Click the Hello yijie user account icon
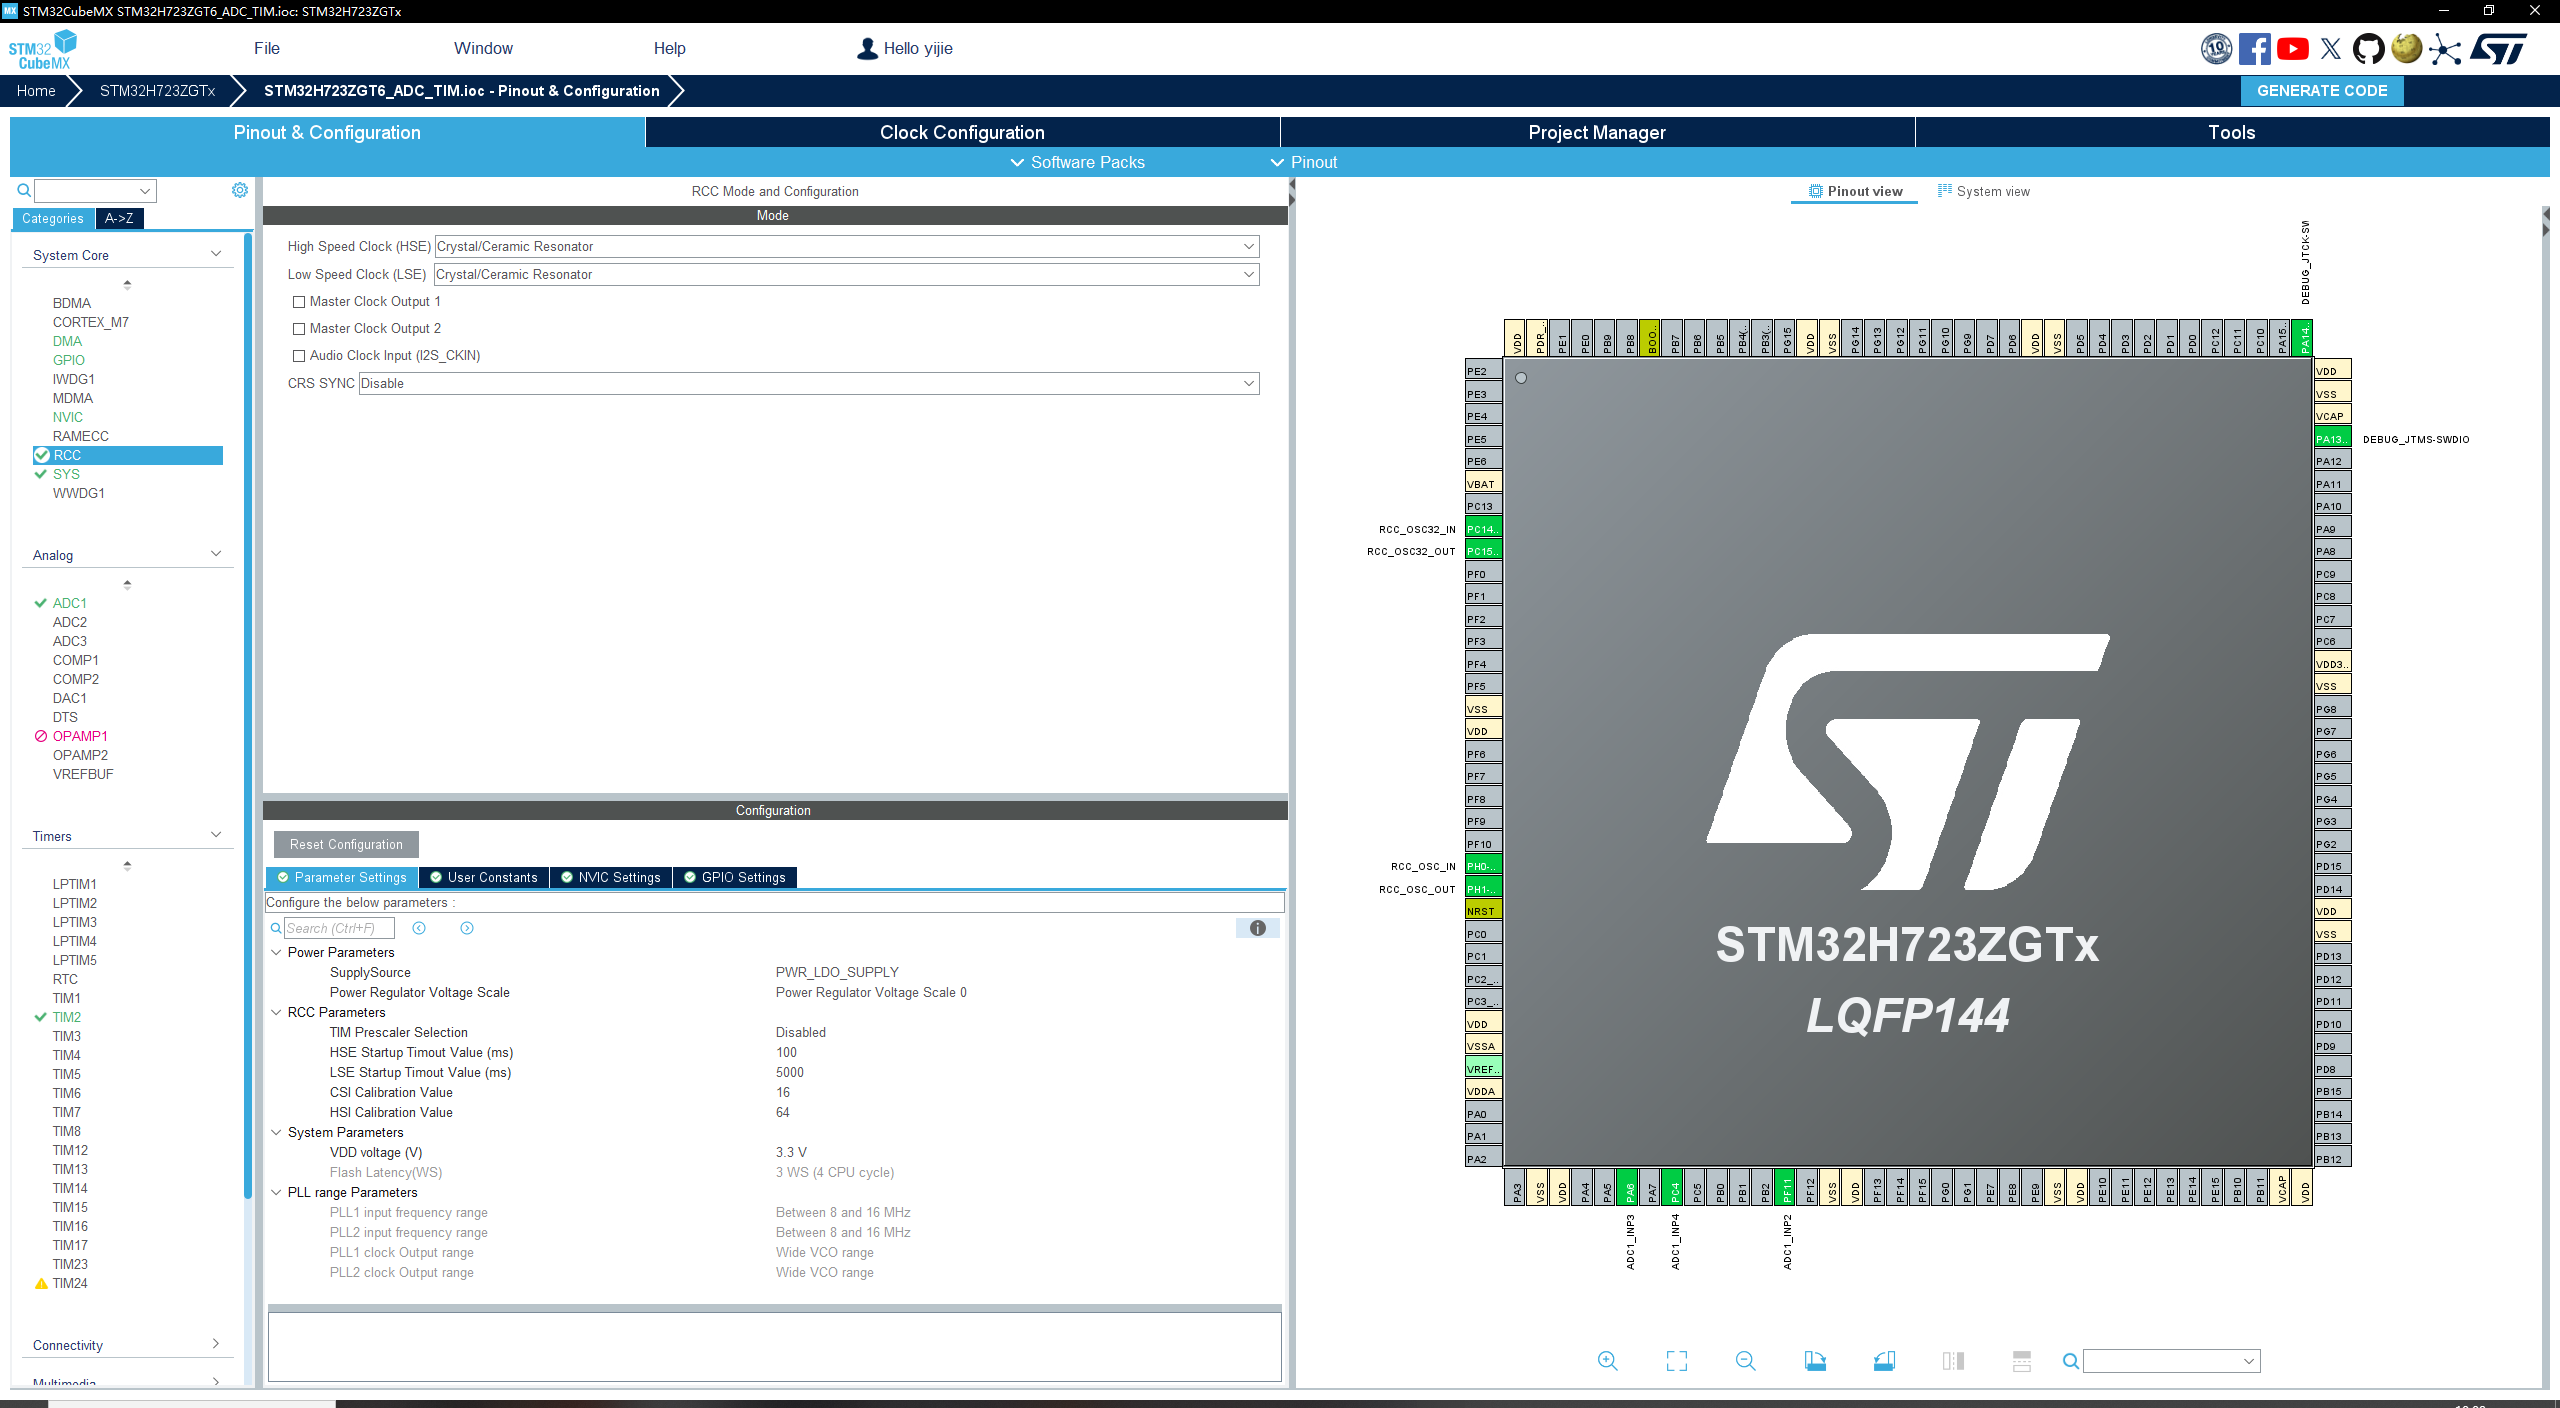 (867, 48)
